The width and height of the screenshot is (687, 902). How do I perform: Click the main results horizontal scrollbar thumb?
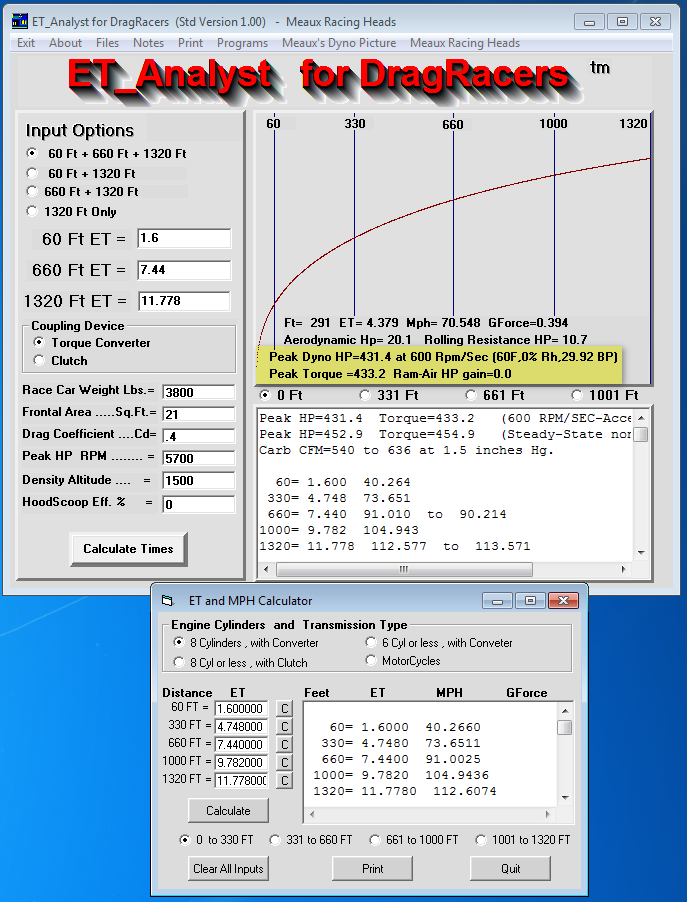(x=404, y=570)
